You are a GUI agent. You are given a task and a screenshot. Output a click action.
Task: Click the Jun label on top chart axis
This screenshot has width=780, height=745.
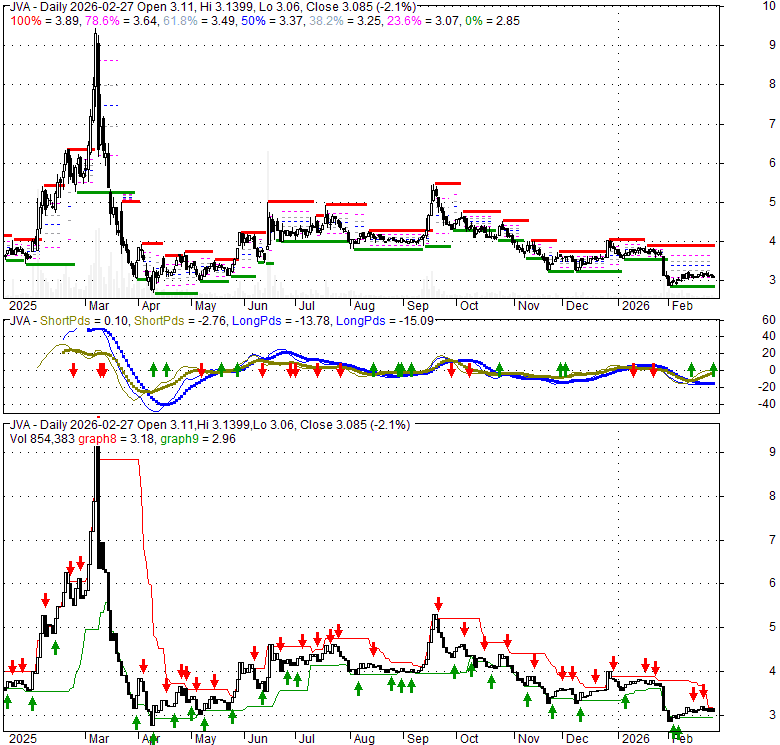pos(257,305)
